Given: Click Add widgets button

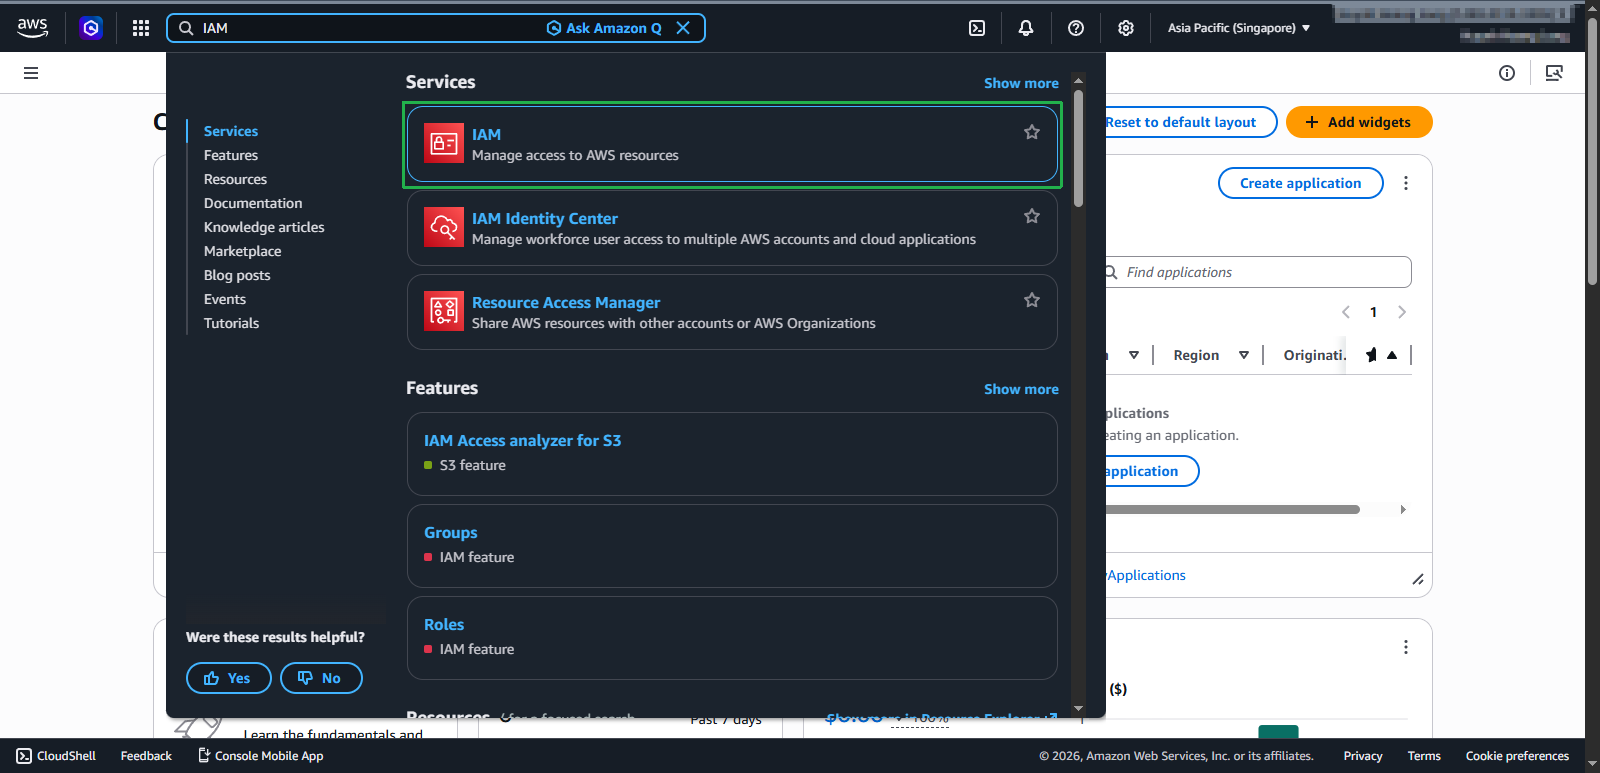Looking at the screenshot, I should click(1359, 122).
